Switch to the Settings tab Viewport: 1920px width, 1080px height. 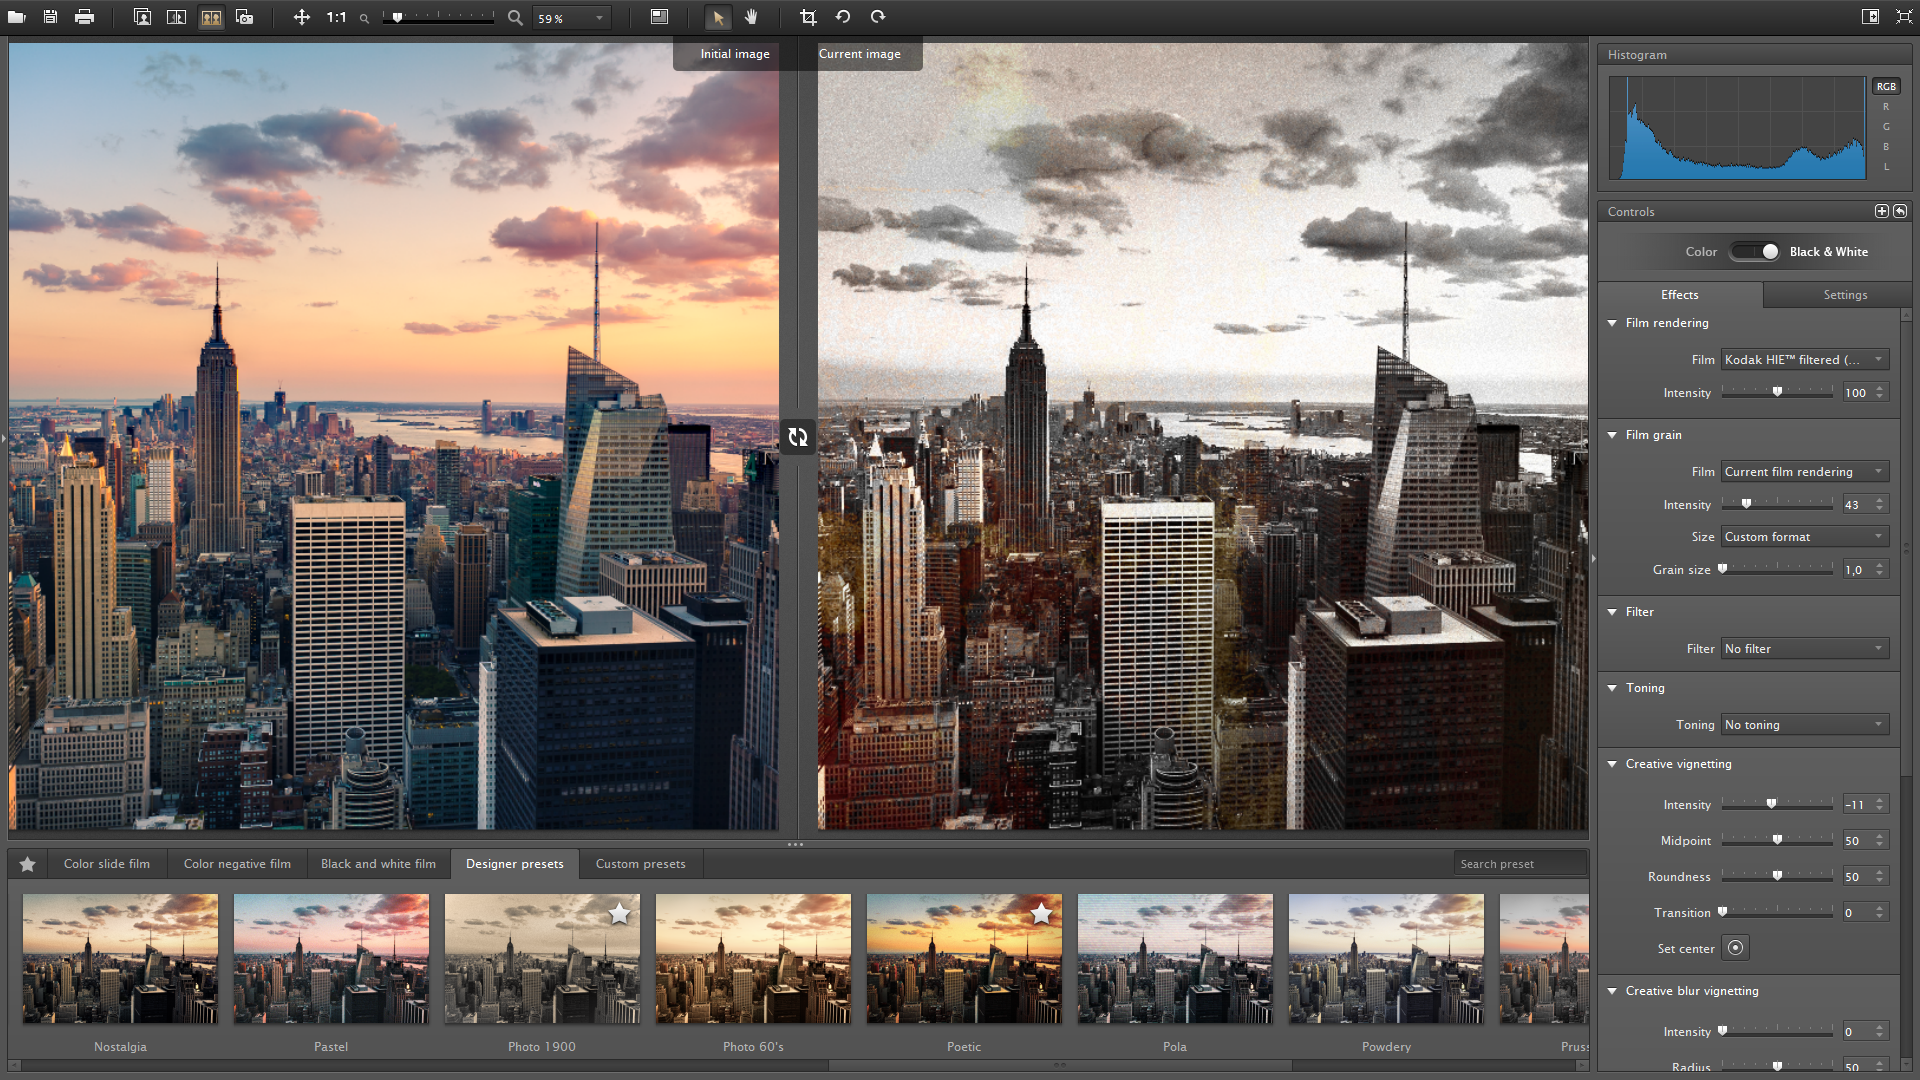(x=1844, y=295)
